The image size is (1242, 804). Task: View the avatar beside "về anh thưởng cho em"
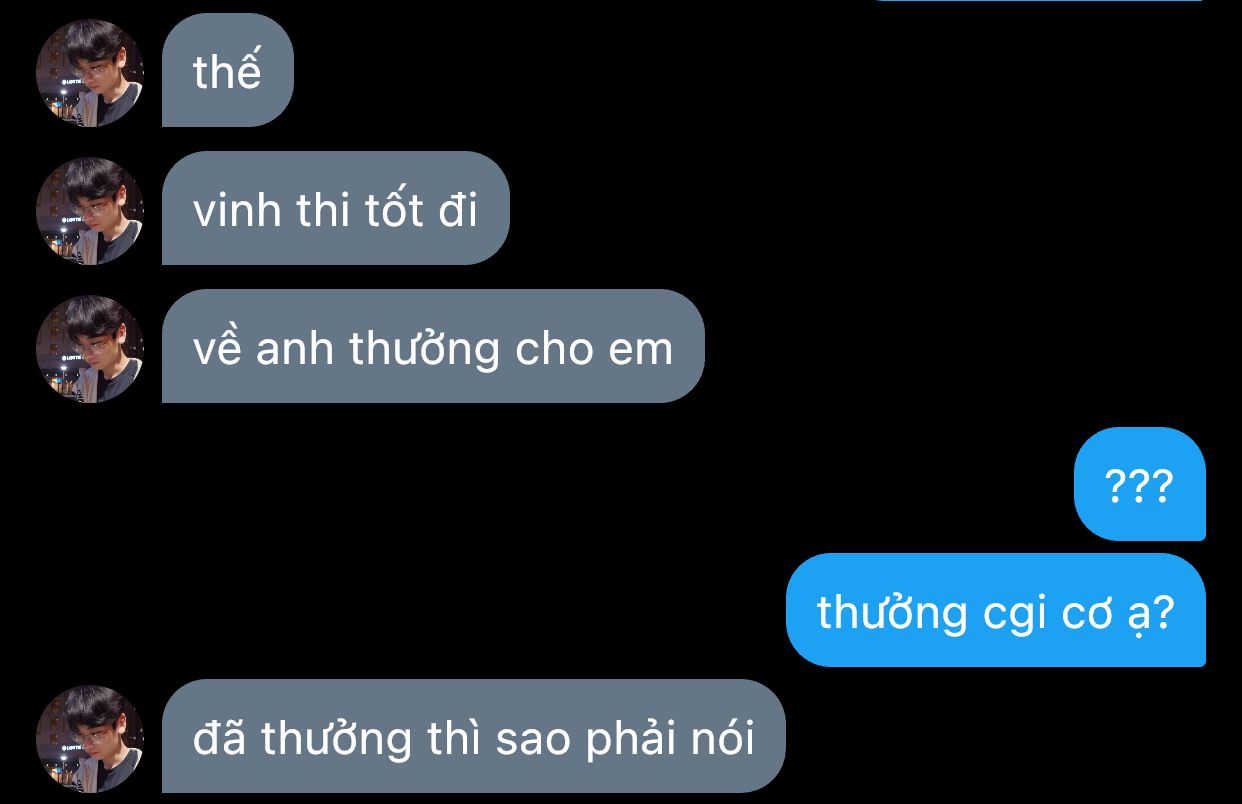(90, 349)
